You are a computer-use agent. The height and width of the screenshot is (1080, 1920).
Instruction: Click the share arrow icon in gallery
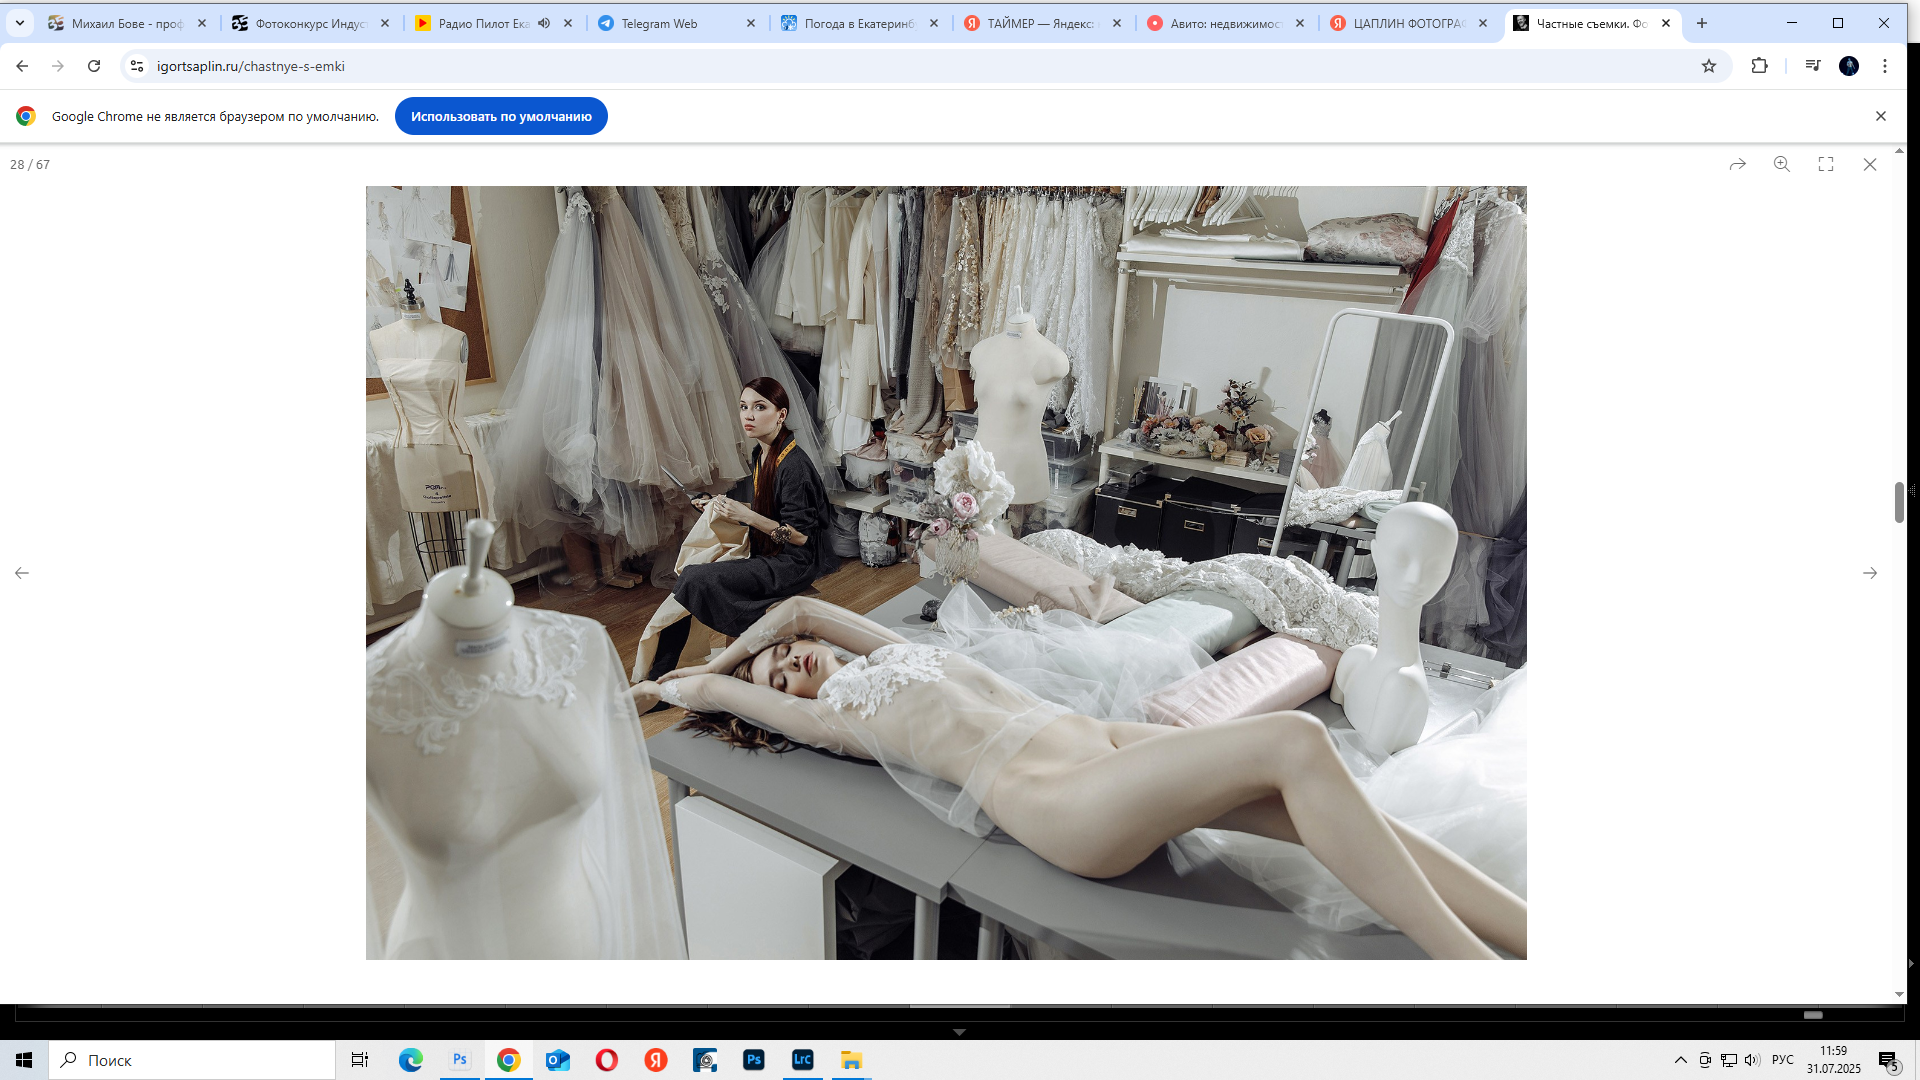pos(1738,164)
